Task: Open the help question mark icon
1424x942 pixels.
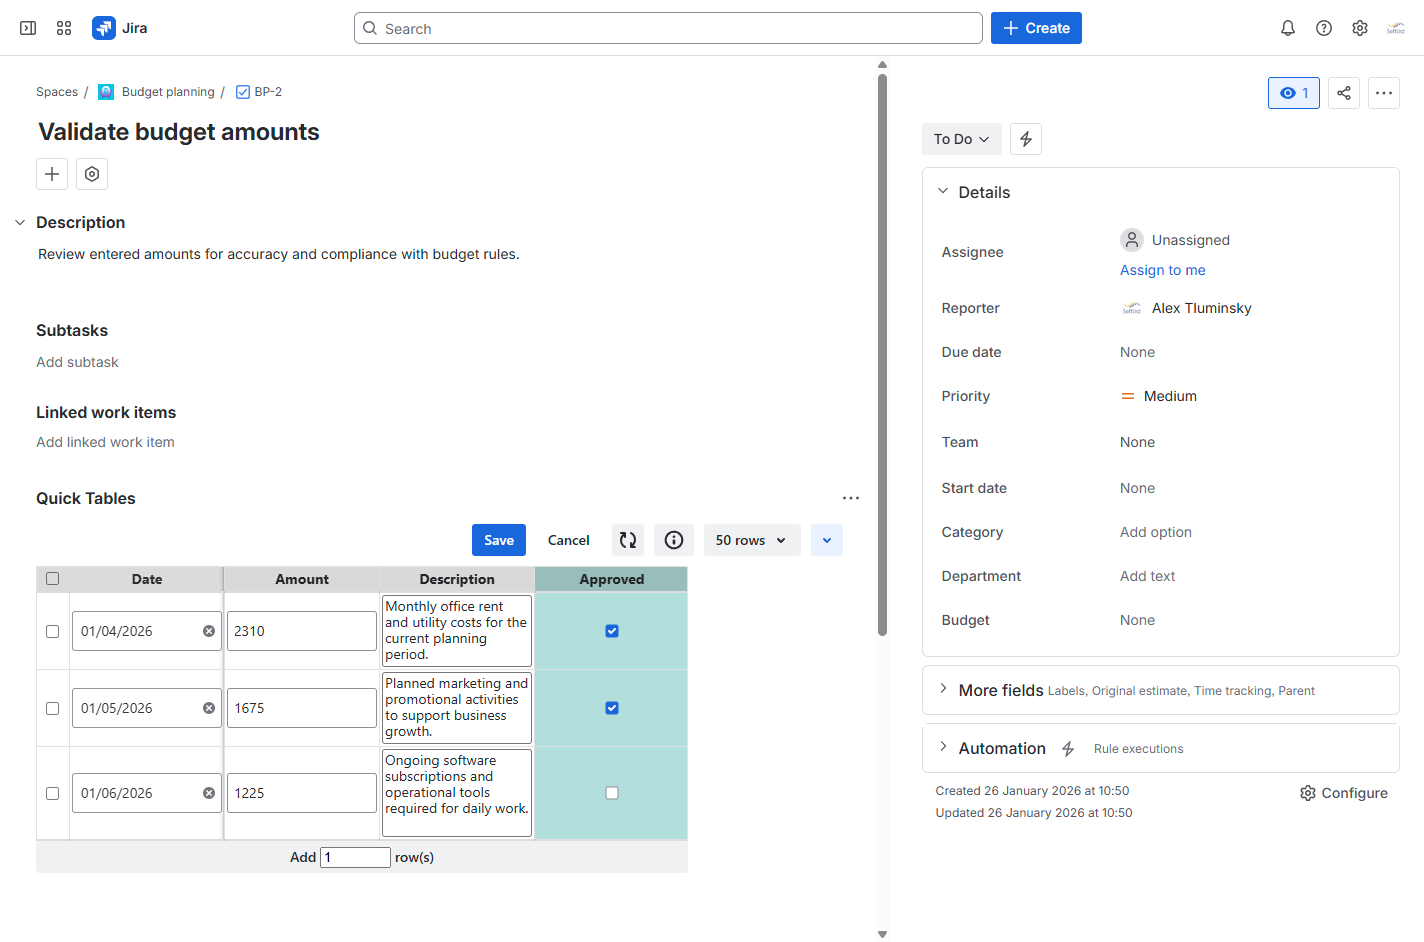Action: pos(1324,28)
